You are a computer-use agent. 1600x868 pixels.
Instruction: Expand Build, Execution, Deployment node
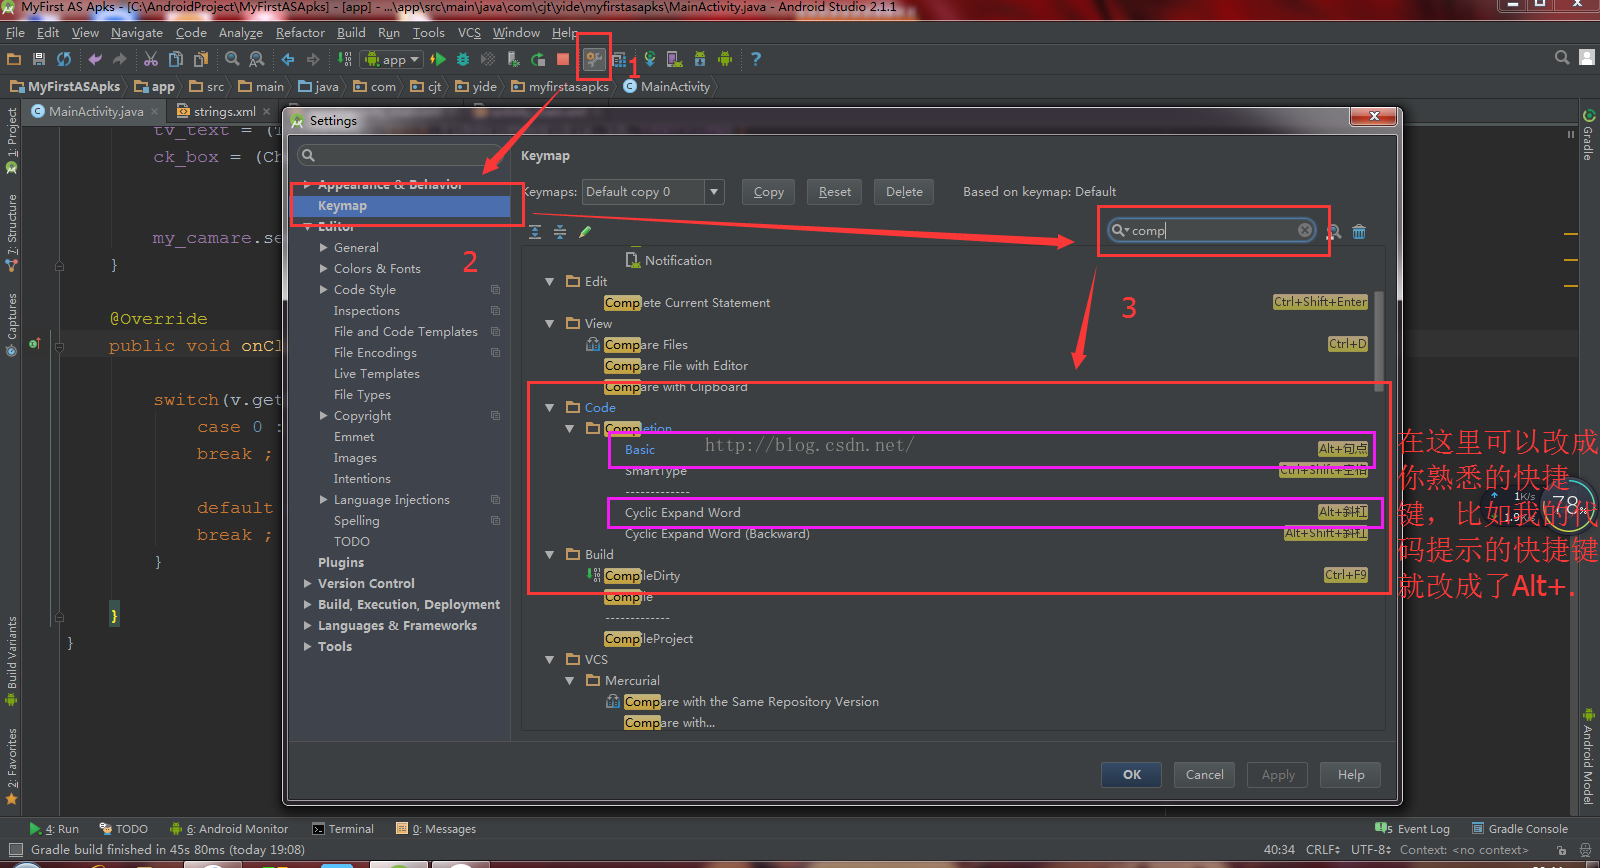tap(307, 604)
